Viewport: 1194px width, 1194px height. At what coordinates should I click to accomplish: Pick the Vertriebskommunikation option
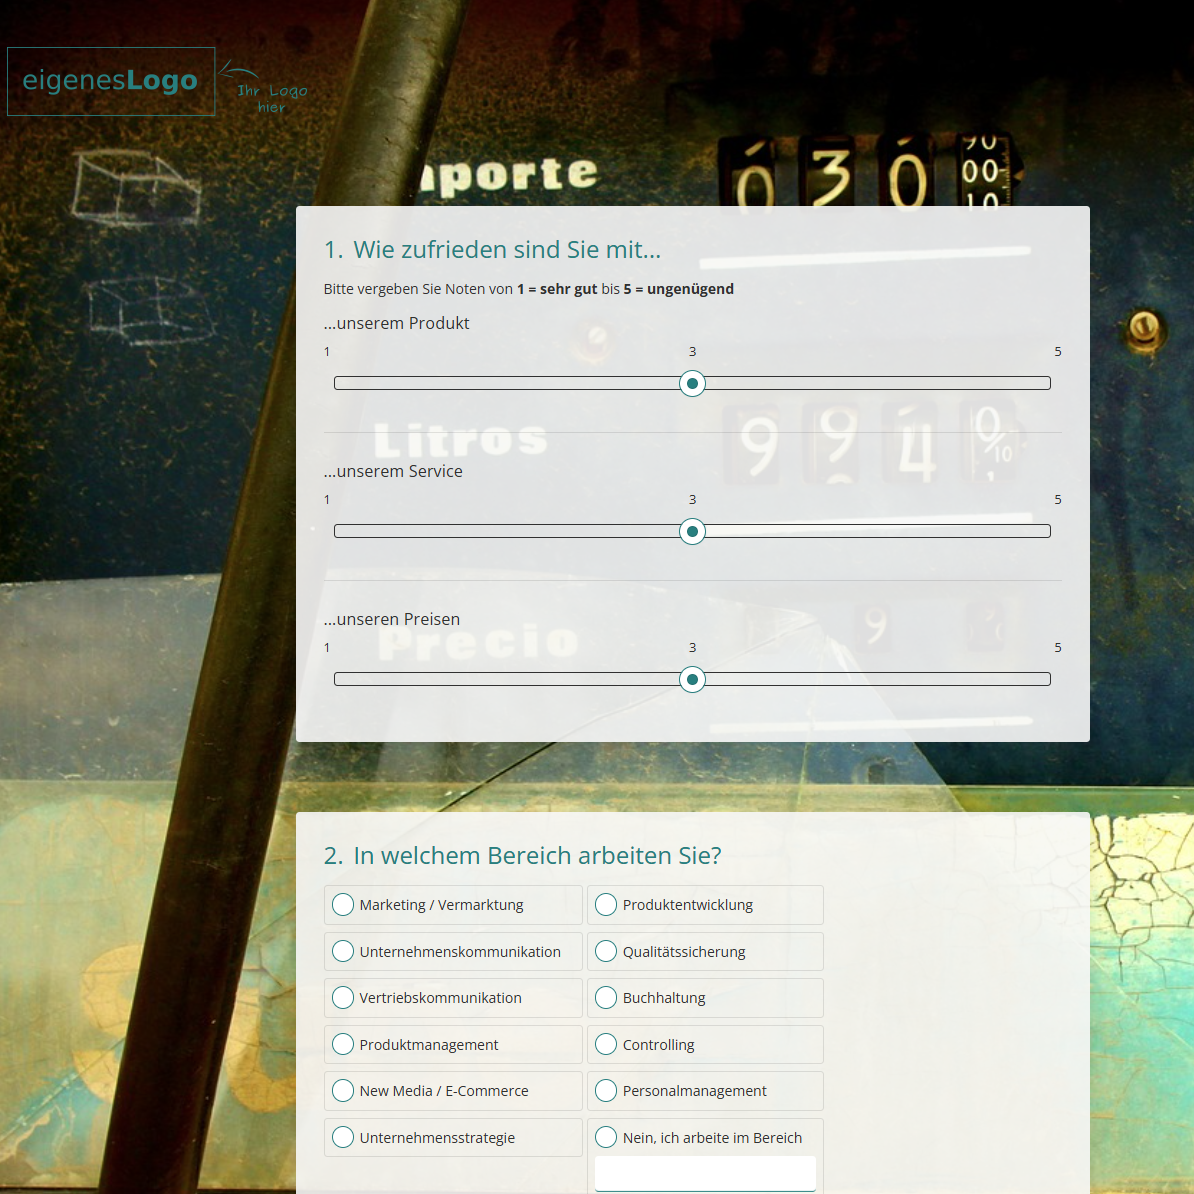343,998
